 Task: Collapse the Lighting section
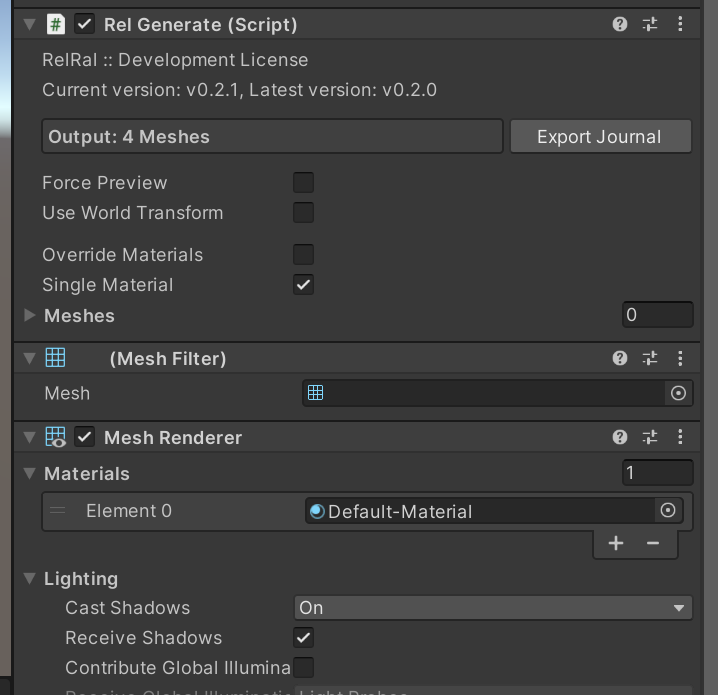[x=30, y=578]
